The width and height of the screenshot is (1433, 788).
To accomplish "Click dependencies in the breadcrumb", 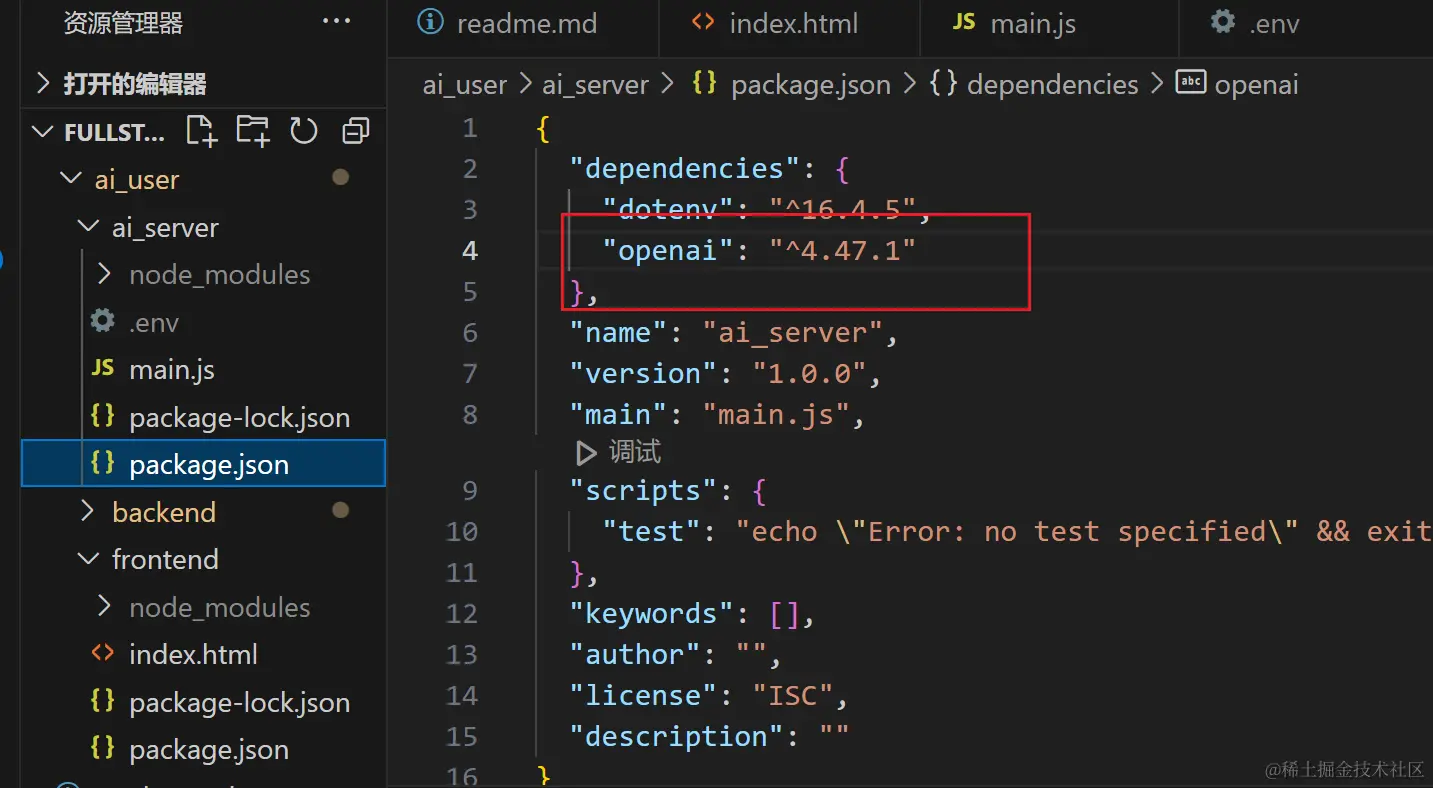I will point(1053,85).
